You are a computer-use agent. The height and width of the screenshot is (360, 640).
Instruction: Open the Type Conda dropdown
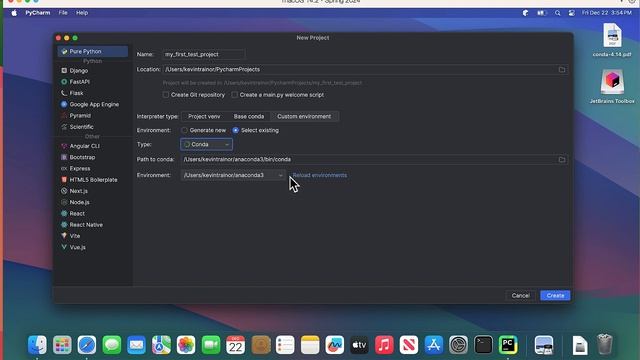pos(207,144)
